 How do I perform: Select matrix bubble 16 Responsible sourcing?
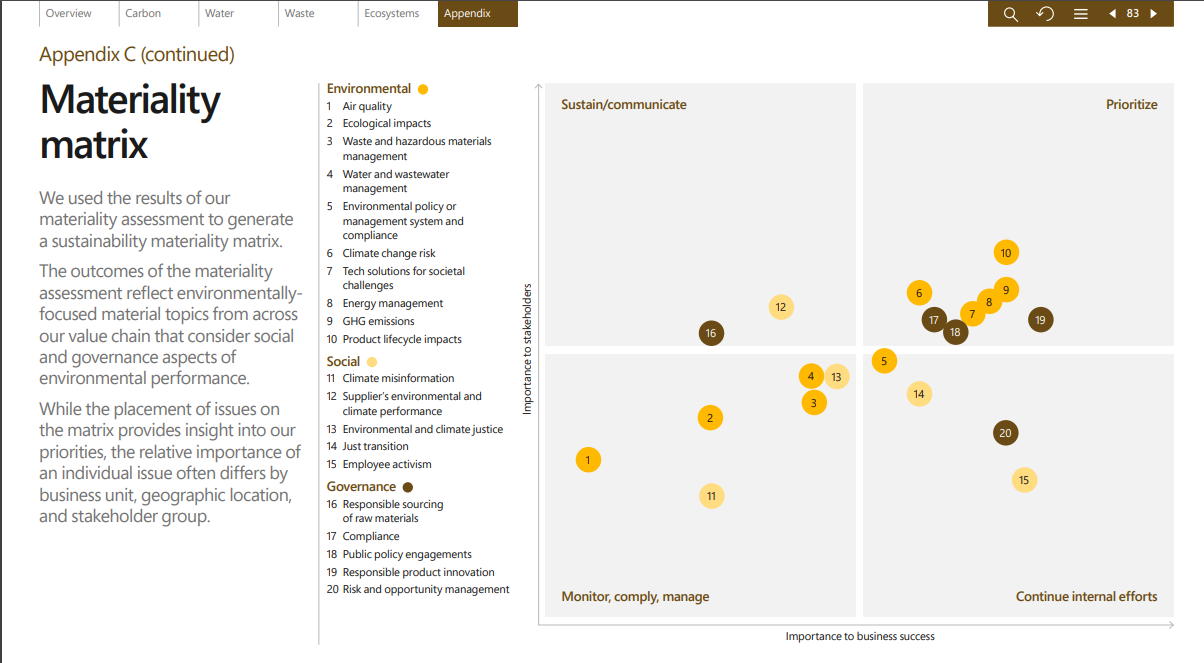coord(711,333)
